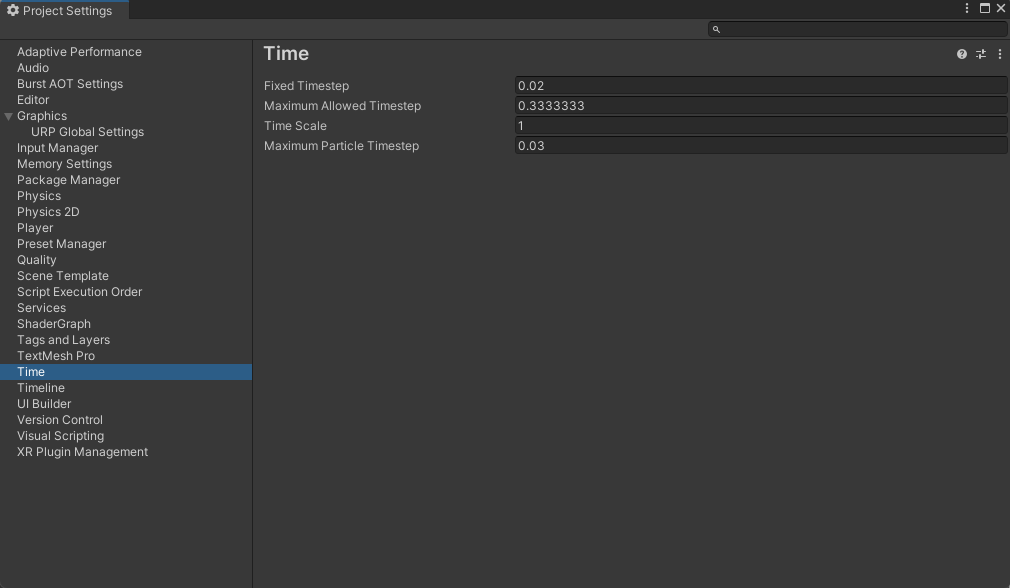Click the search magnifier icon
This screenshot has width=1010, height=588.
[x=716, y=29]
